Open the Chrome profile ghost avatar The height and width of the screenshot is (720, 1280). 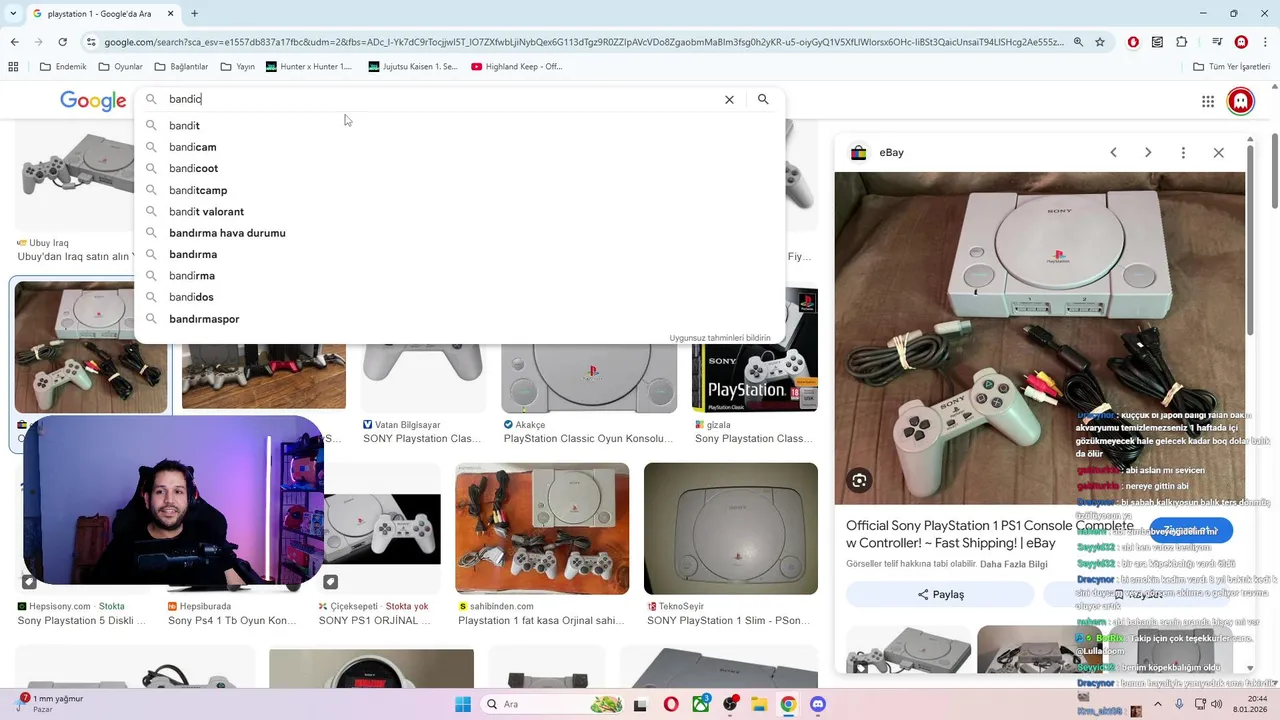click(1241, 42)
